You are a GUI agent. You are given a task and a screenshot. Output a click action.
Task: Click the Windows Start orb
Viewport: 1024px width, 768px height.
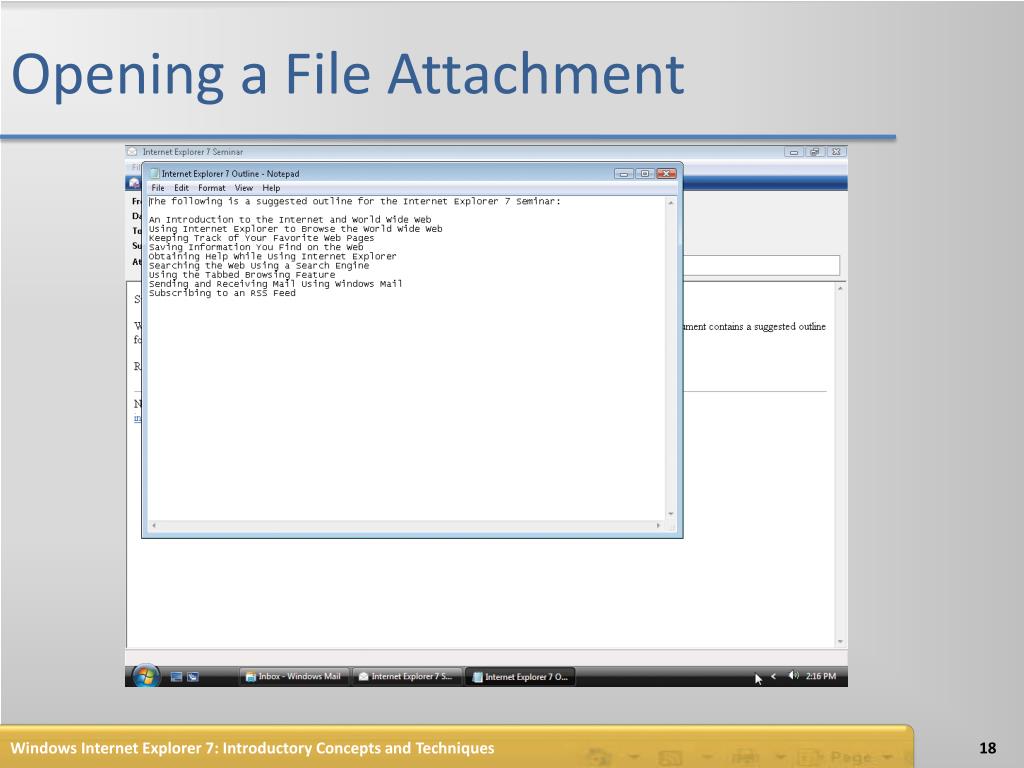click(x=146, y=676)
